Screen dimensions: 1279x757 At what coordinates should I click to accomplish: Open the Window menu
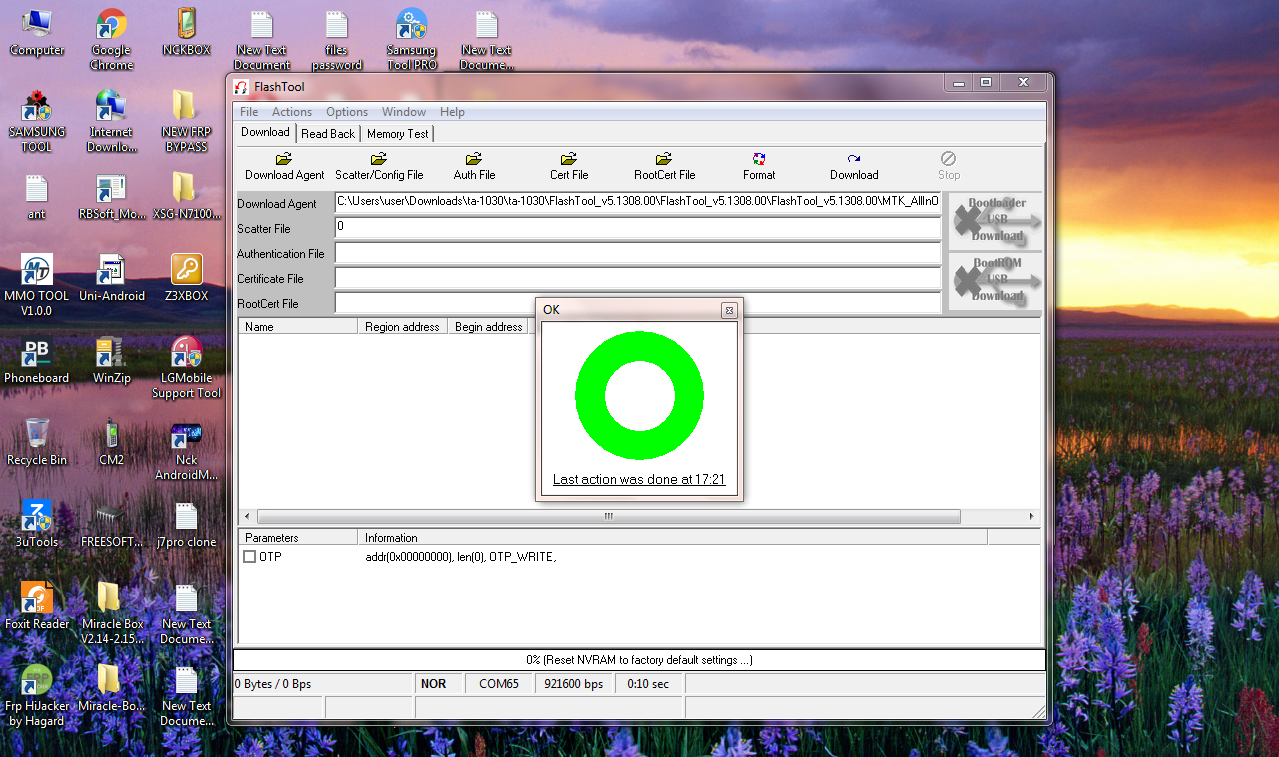(x=404, y=112)
